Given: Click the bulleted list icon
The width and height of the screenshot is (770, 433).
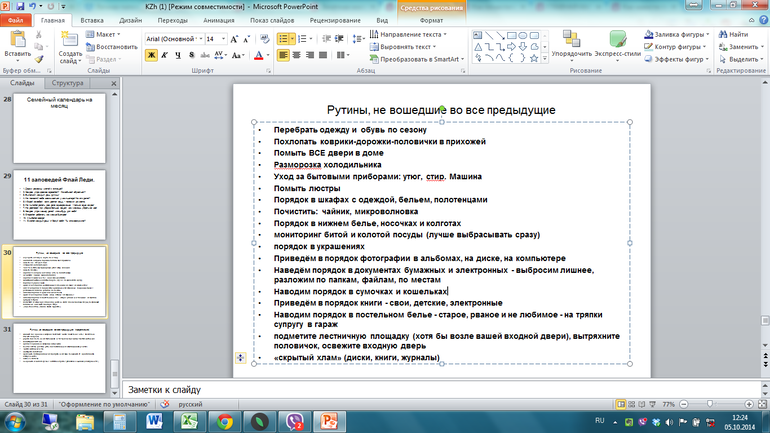Looking at the screenshot, I should (x=285, y=37).
